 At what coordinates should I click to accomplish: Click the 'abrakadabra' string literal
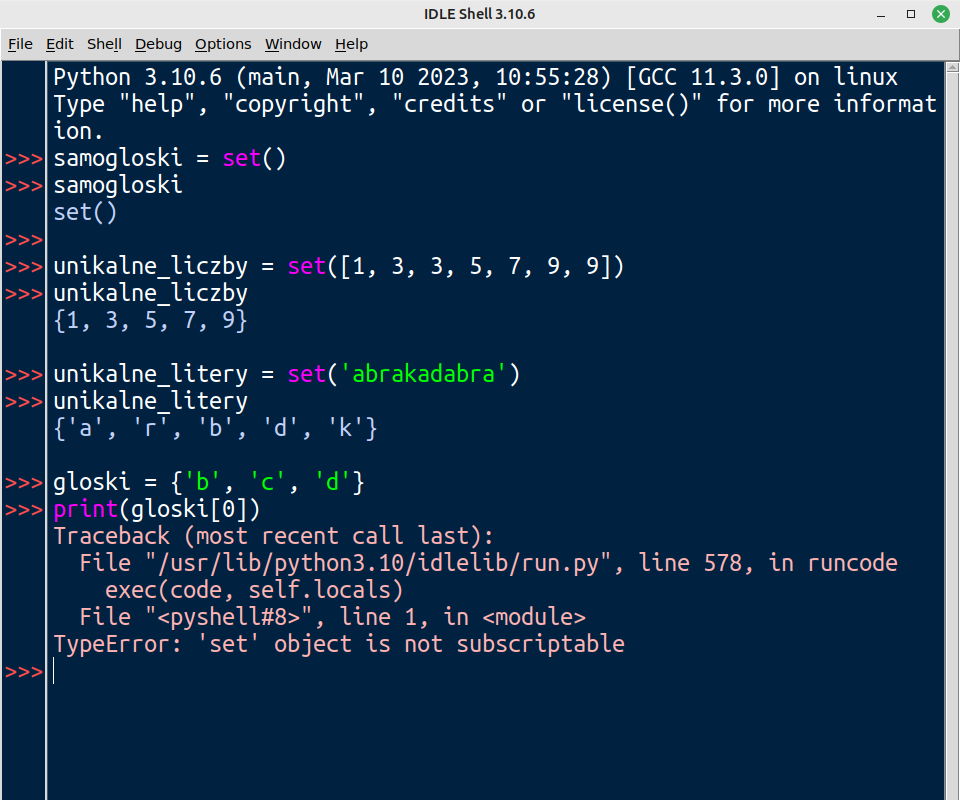[424, 374]
